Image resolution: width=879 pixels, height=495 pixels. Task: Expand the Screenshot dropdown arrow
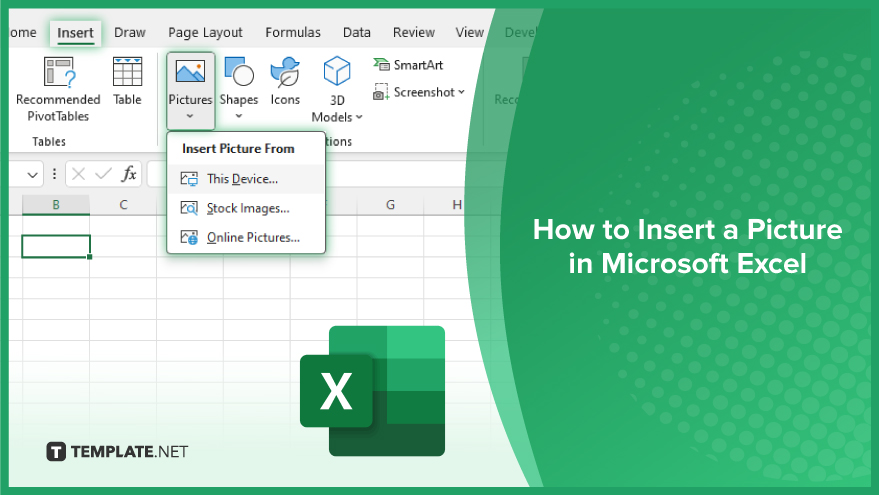[461, 92]
